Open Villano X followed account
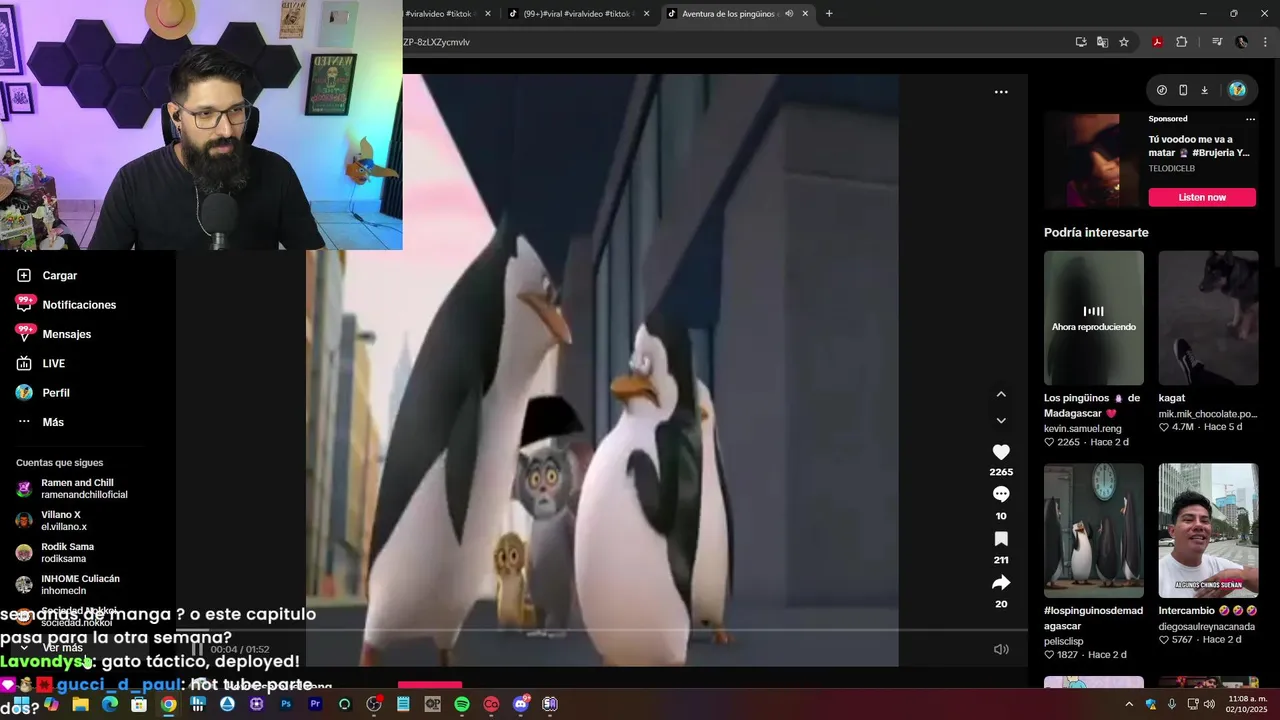Screen dimensions: 1280x720 pos(52,521)
